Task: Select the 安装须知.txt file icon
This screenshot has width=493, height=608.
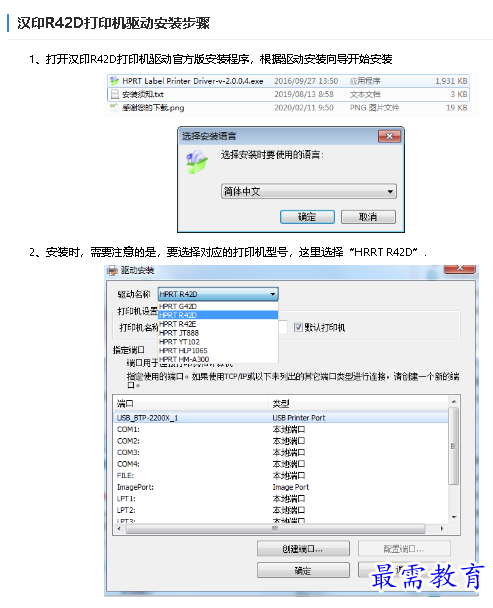Action: coord(114,94)
